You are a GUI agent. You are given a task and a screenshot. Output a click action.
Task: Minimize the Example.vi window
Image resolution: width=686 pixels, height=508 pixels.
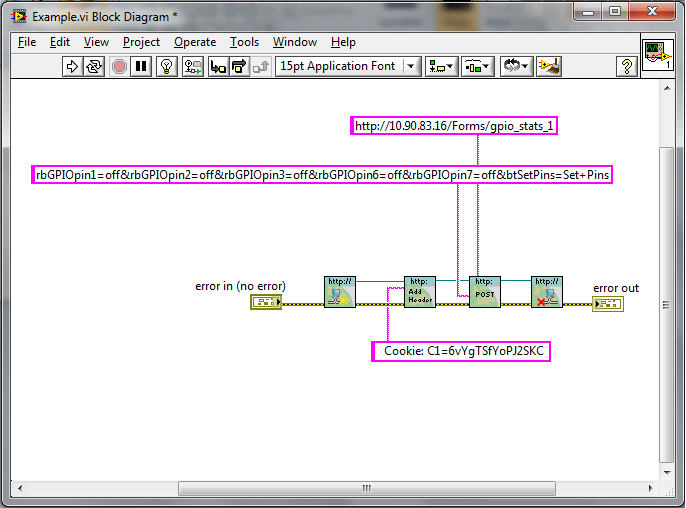[x=588, y=12]
